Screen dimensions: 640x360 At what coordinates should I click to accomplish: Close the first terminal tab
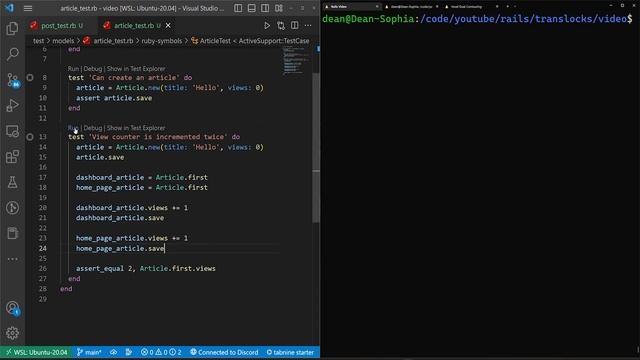[377, 7]
